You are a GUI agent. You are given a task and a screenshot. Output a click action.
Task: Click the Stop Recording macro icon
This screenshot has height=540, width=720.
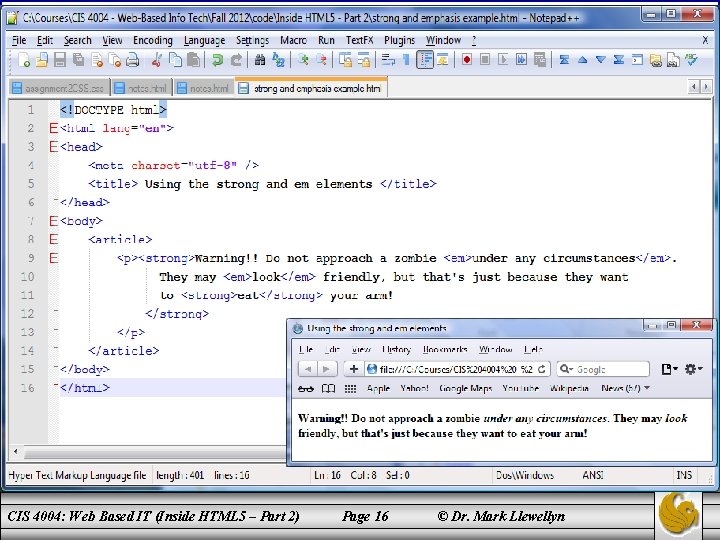pyautogui.click(x=485, y=60)
